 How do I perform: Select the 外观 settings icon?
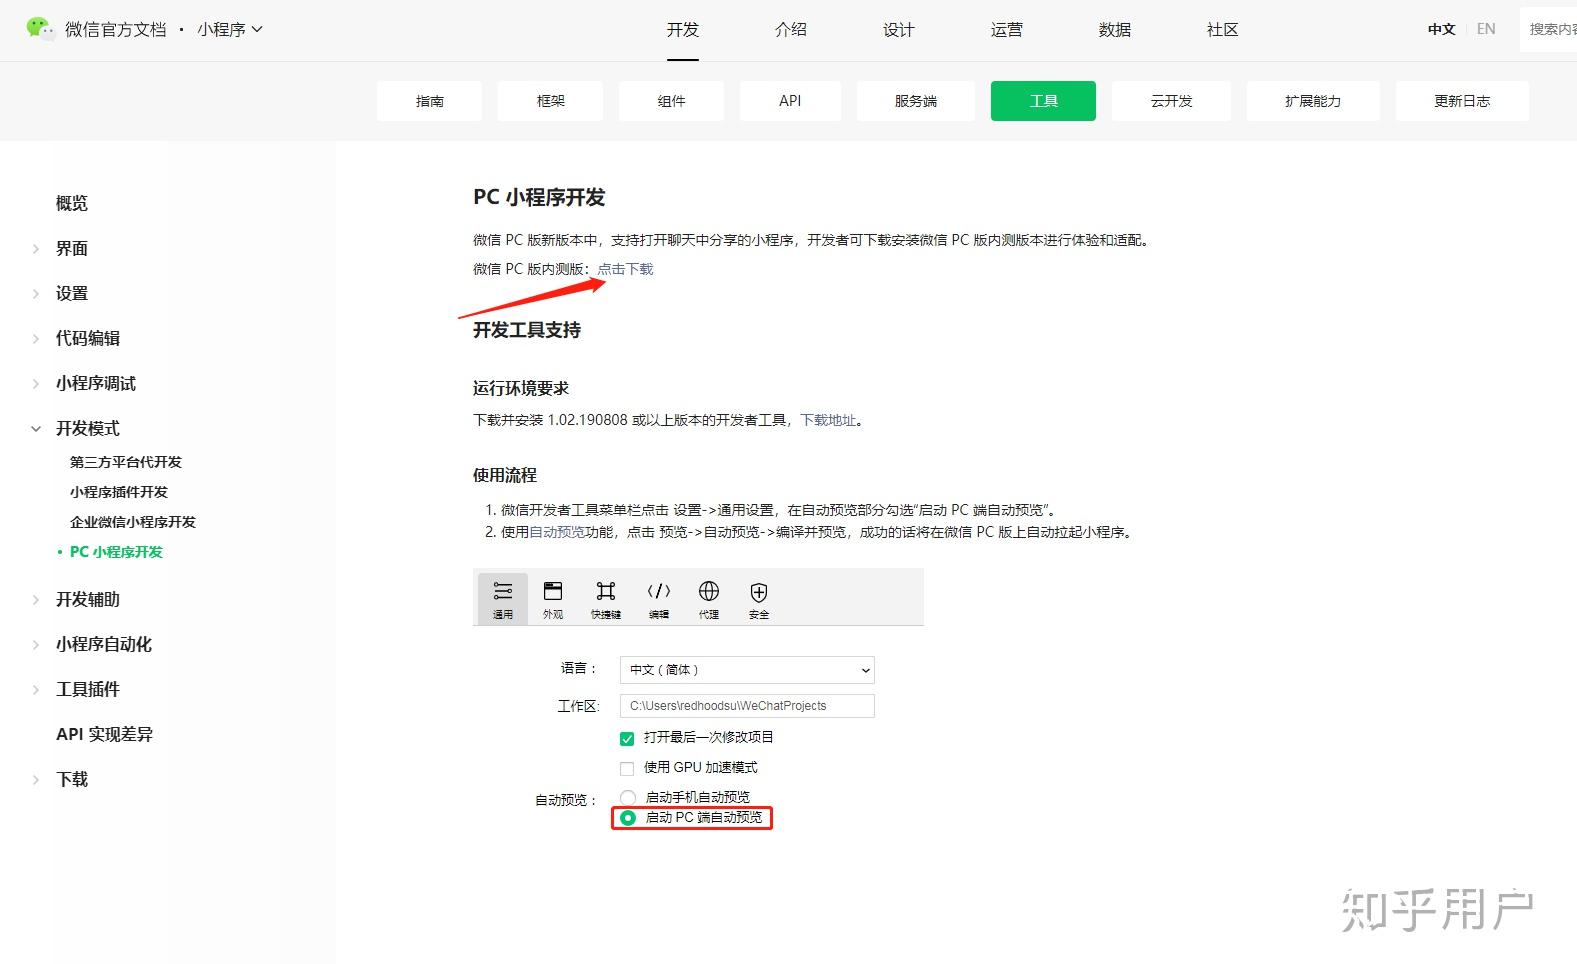(553, 598)
